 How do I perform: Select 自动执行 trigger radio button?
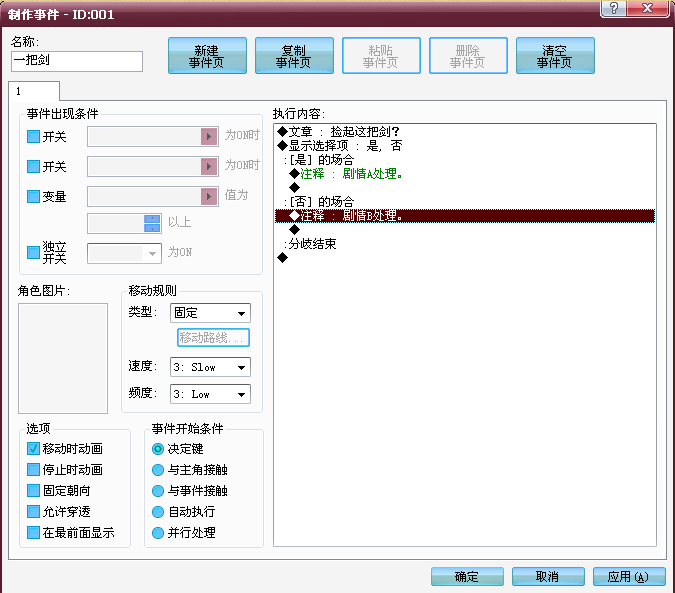[x=158, y=512]
